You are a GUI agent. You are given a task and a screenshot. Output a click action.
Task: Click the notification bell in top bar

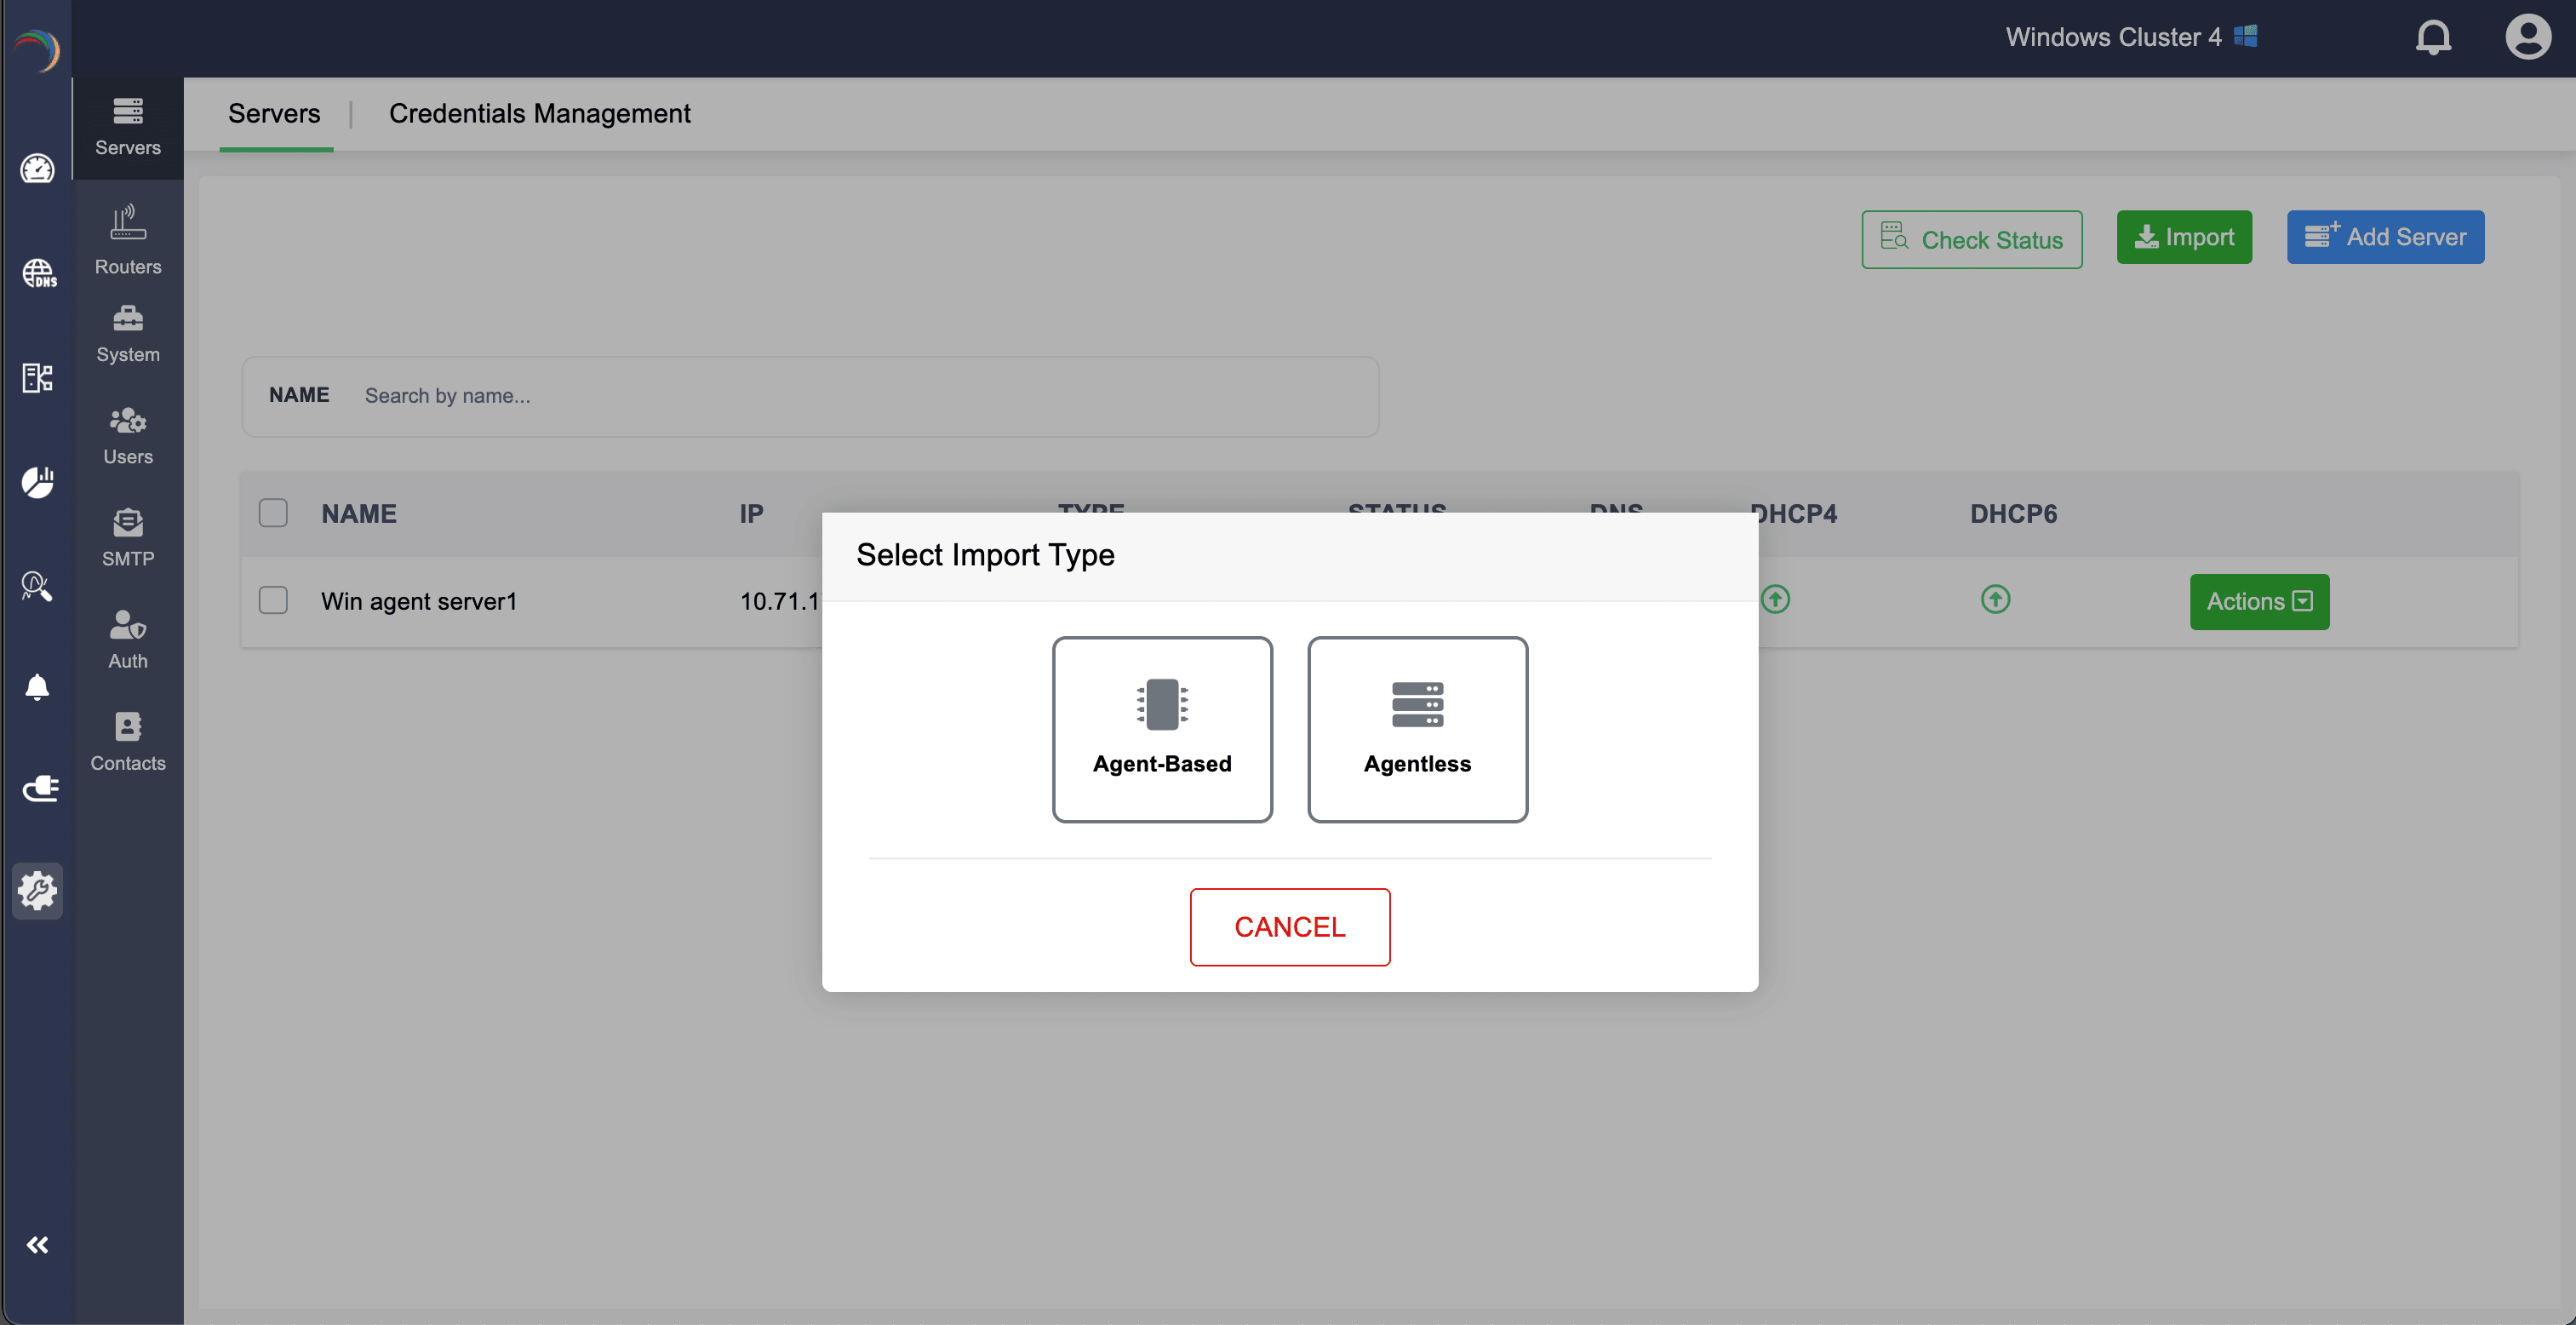coord(2433,38)
